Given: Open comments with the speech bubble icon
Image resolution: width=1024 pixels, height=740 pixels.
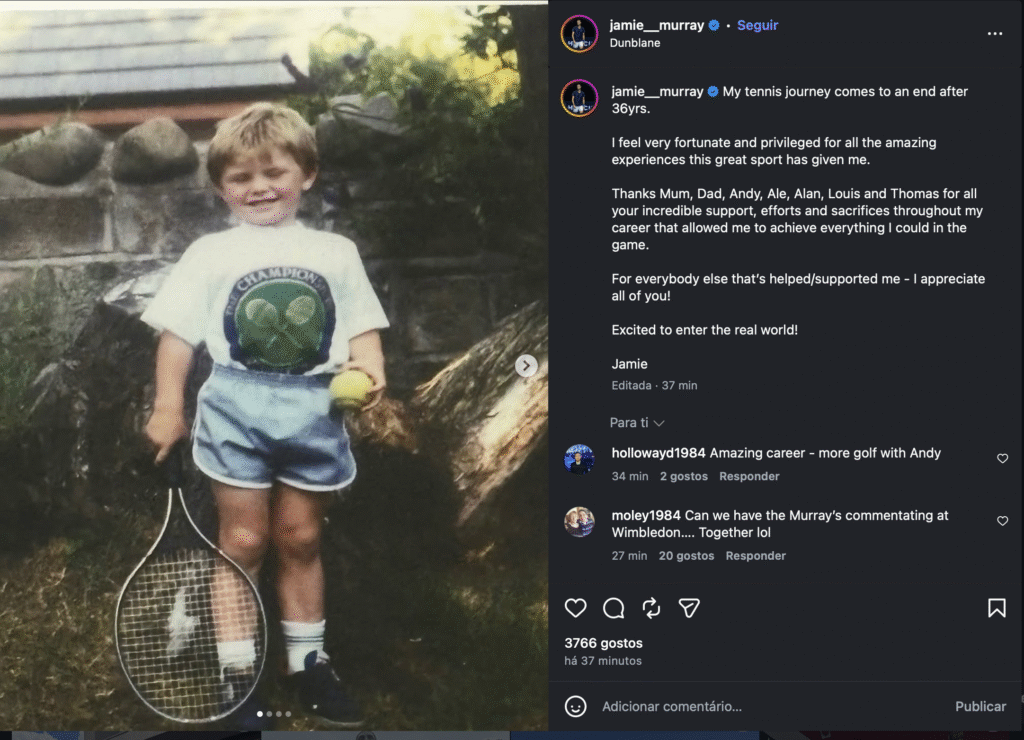Looking at the screenshot, I should [x=613, y=608].
